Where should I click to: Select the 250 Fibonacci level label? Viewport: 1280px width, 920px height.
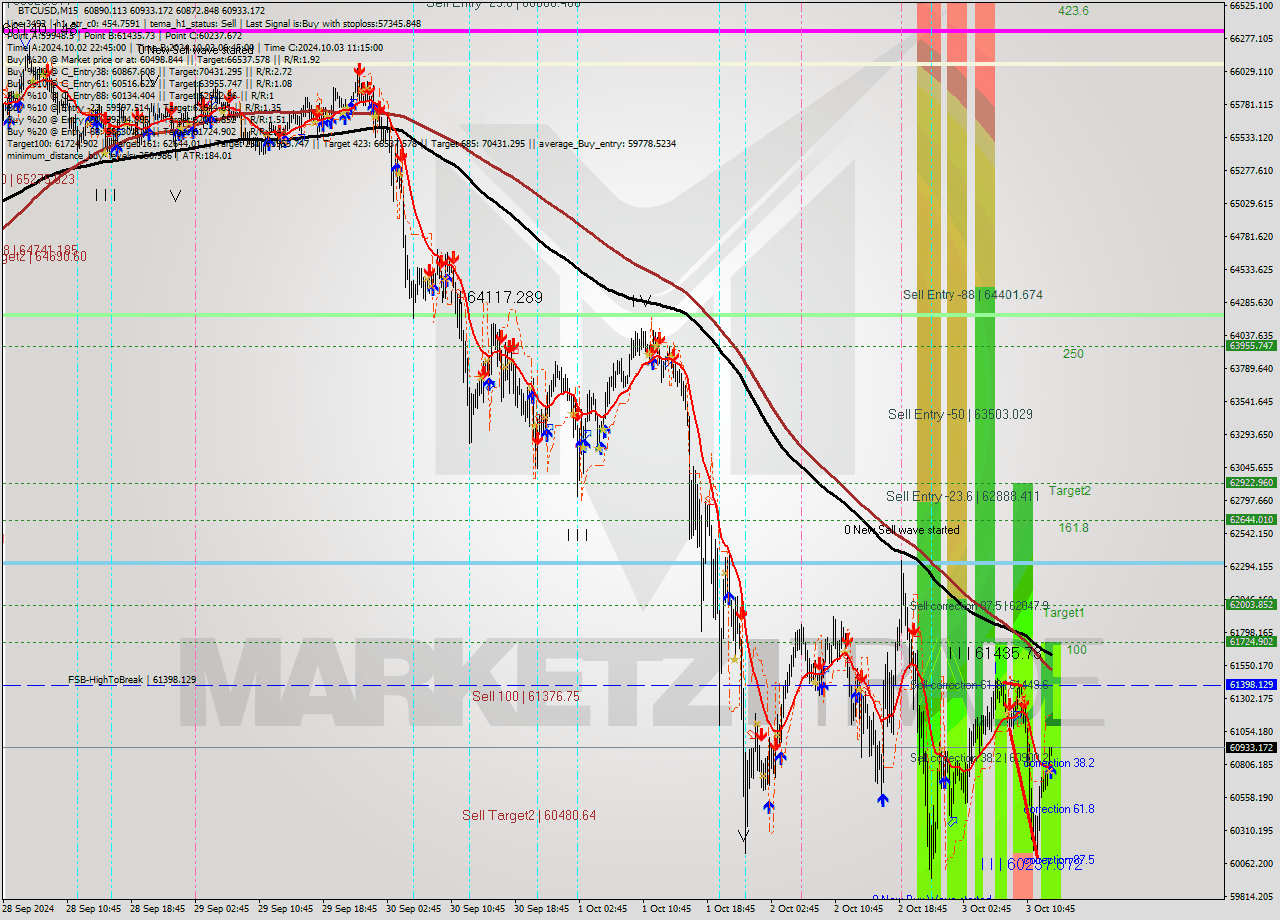1073,354
